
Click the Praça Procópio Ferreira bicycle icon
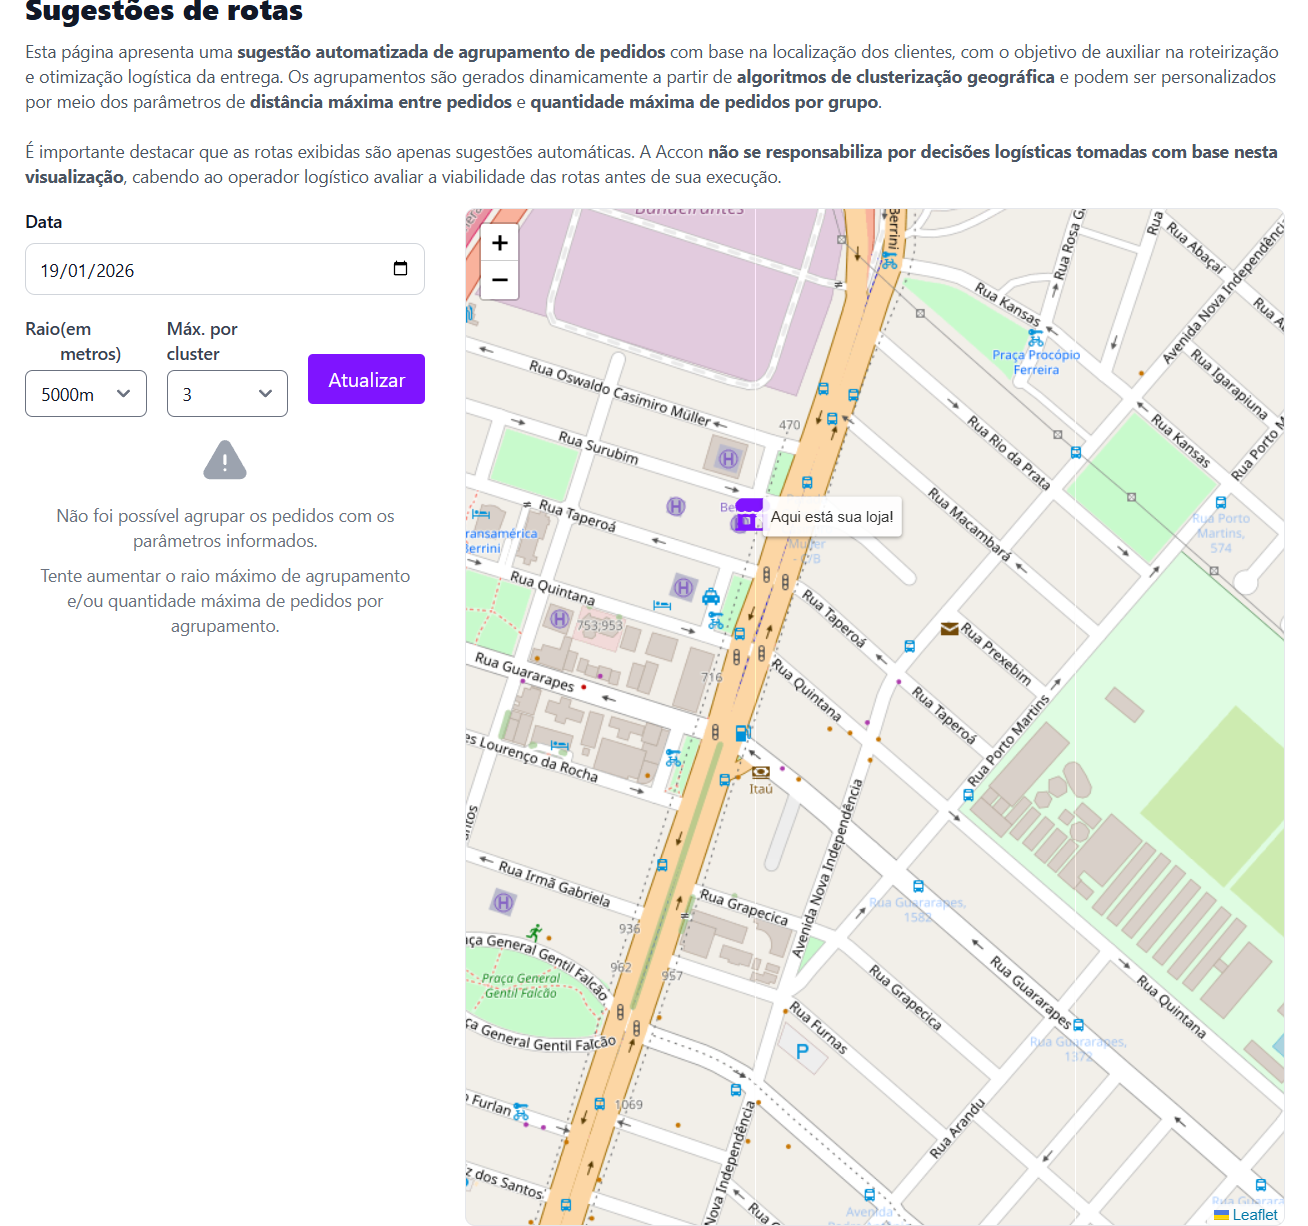point(1036,339)
